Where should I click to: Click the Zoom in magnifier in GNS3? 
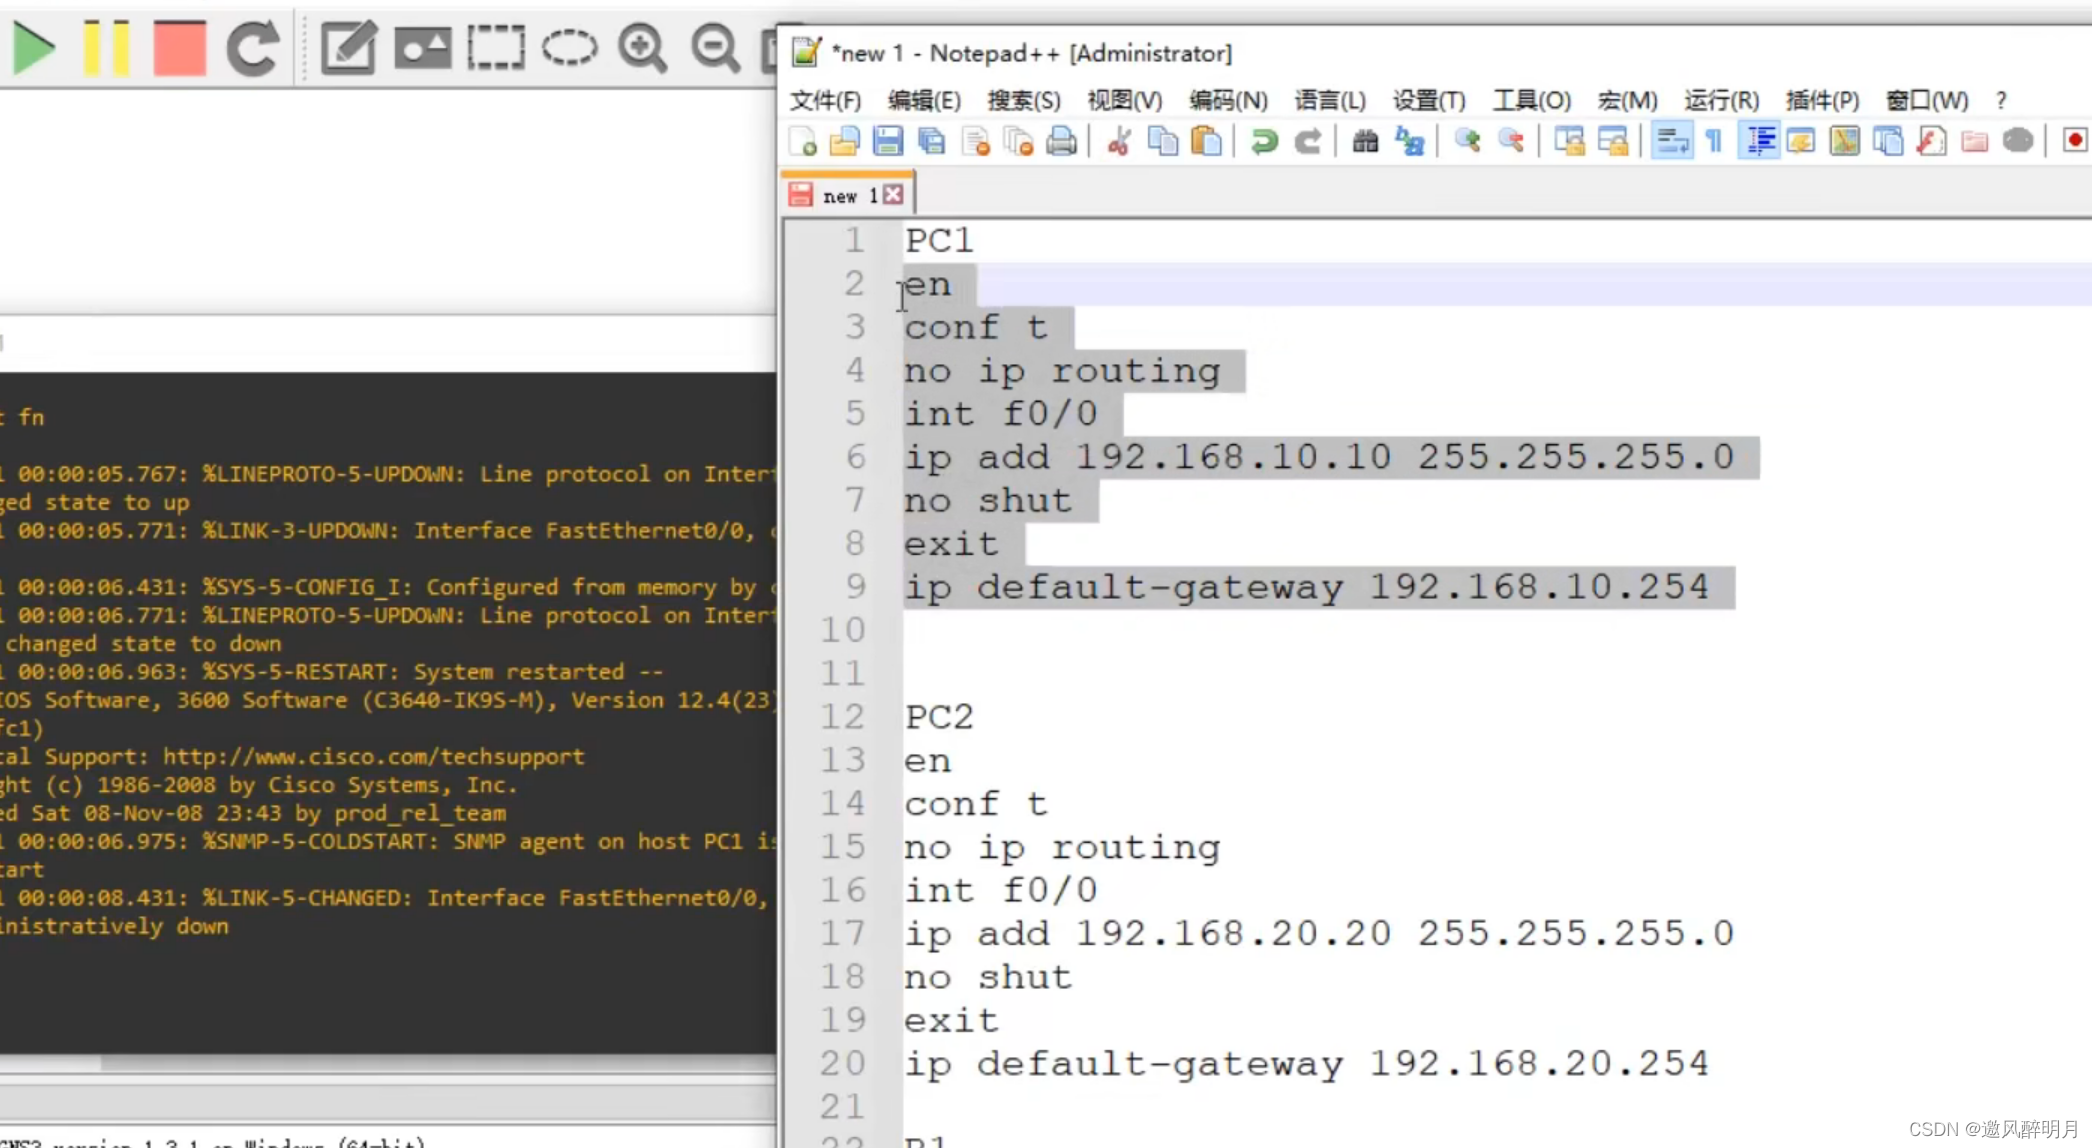[x=642, y=48]
